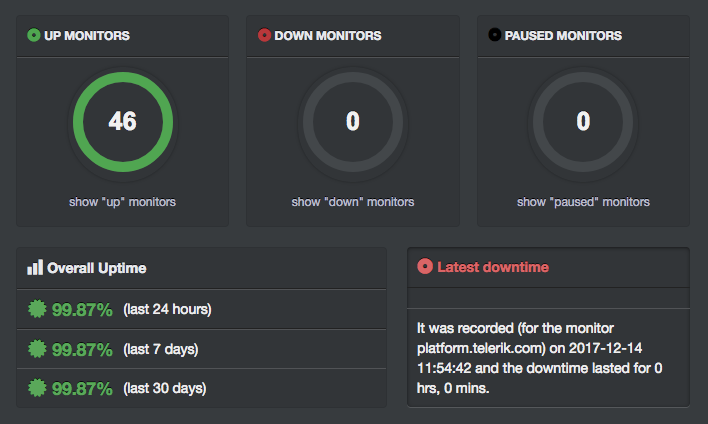Select the "(last 24 hours)" uptime label
The height and width of the screenshot is (424, 708).
167,309
